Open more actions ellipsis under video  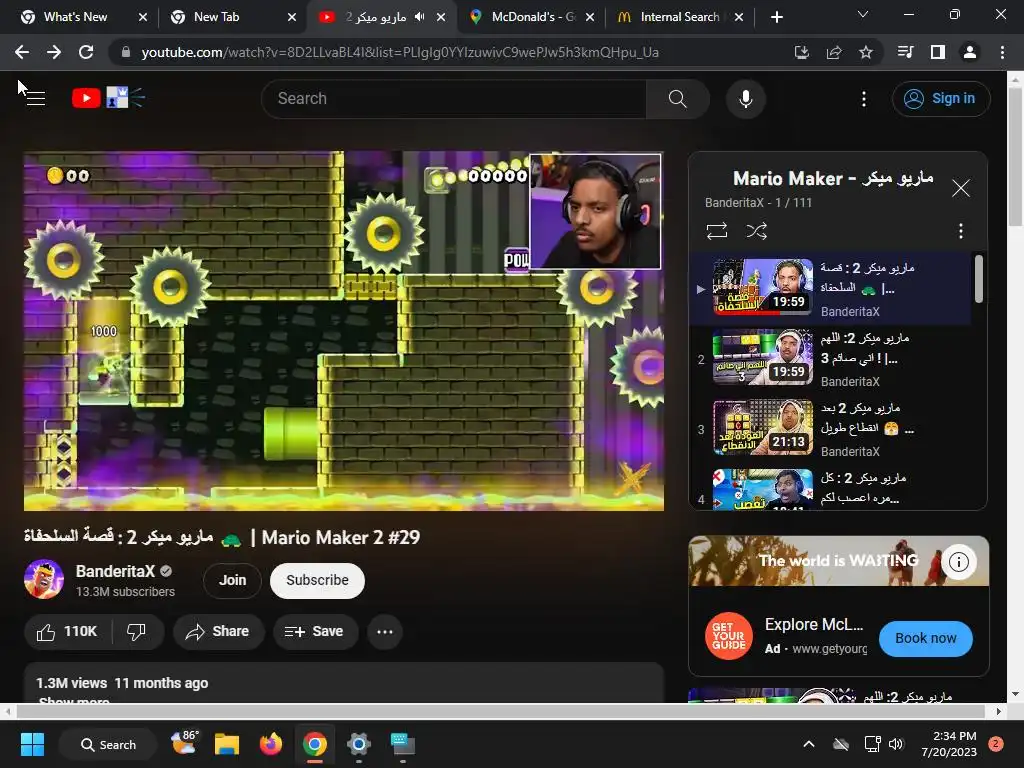(x=385, y=632)
